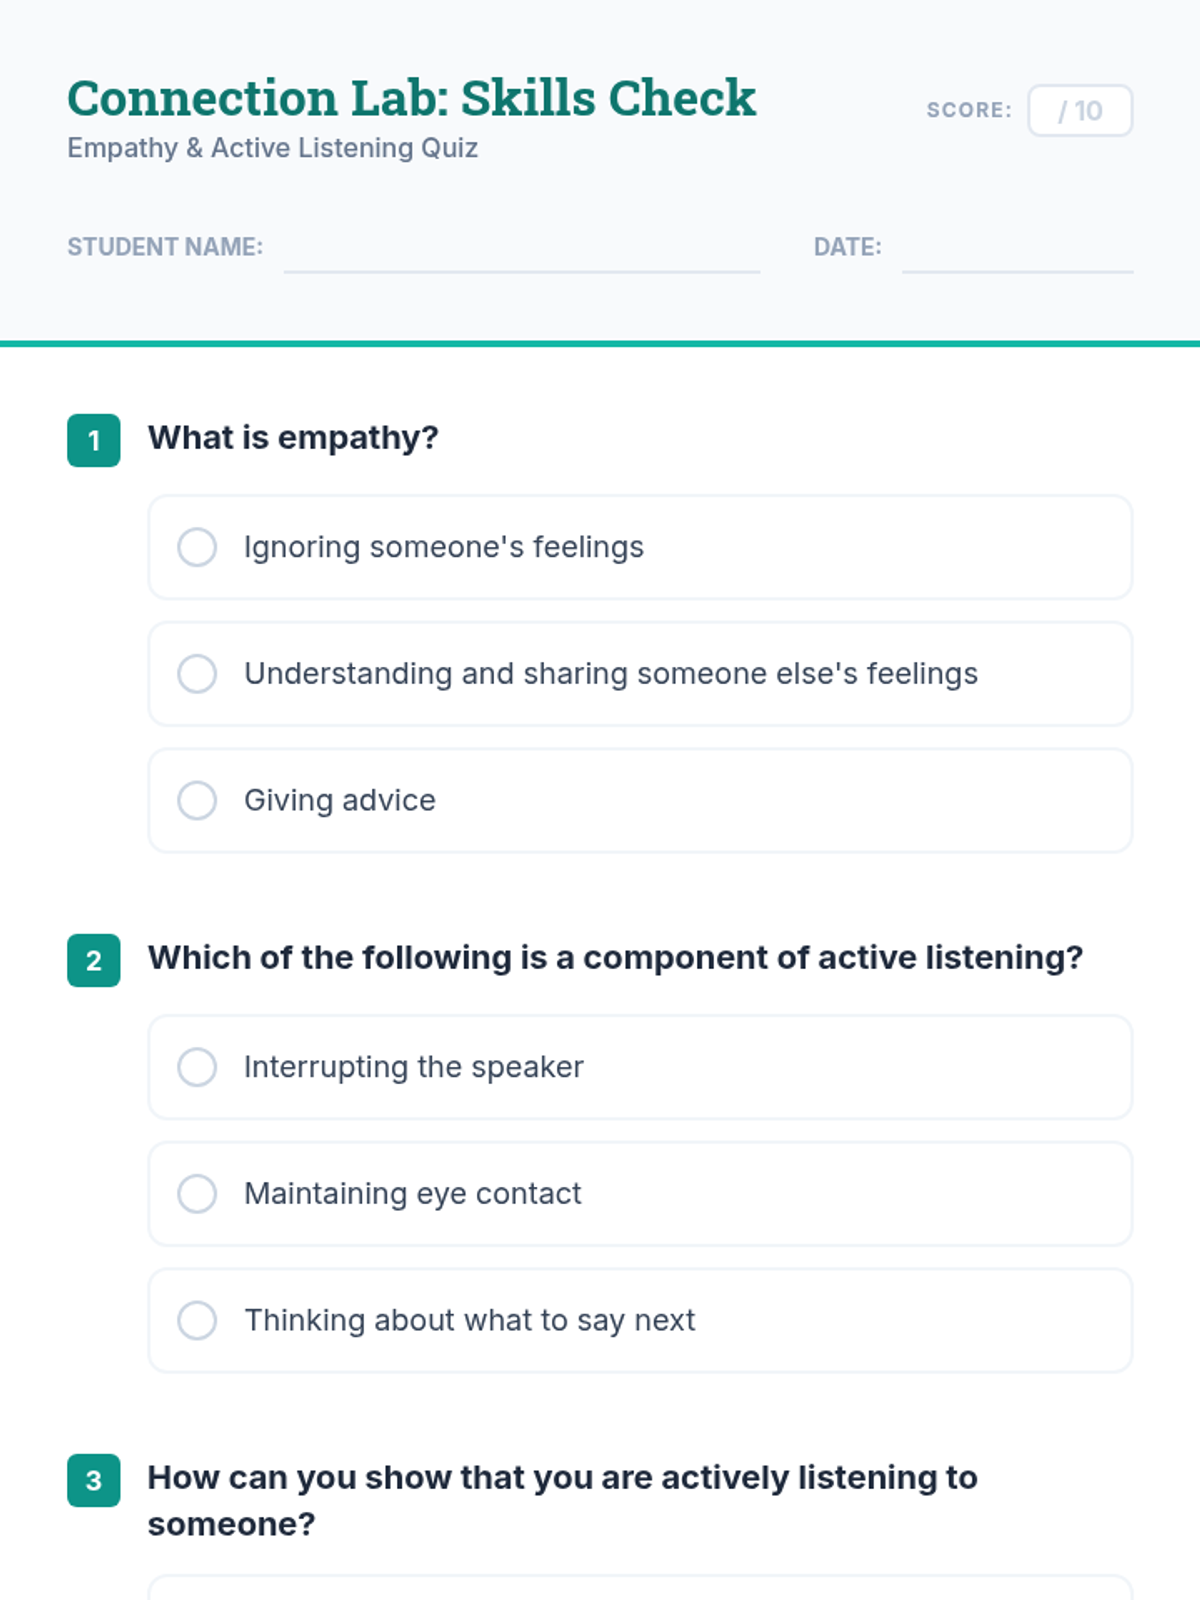The image size is (1200, 1600).
Task: Click the "STUDENT NAME:" label
Action: [x=165, y=247]
